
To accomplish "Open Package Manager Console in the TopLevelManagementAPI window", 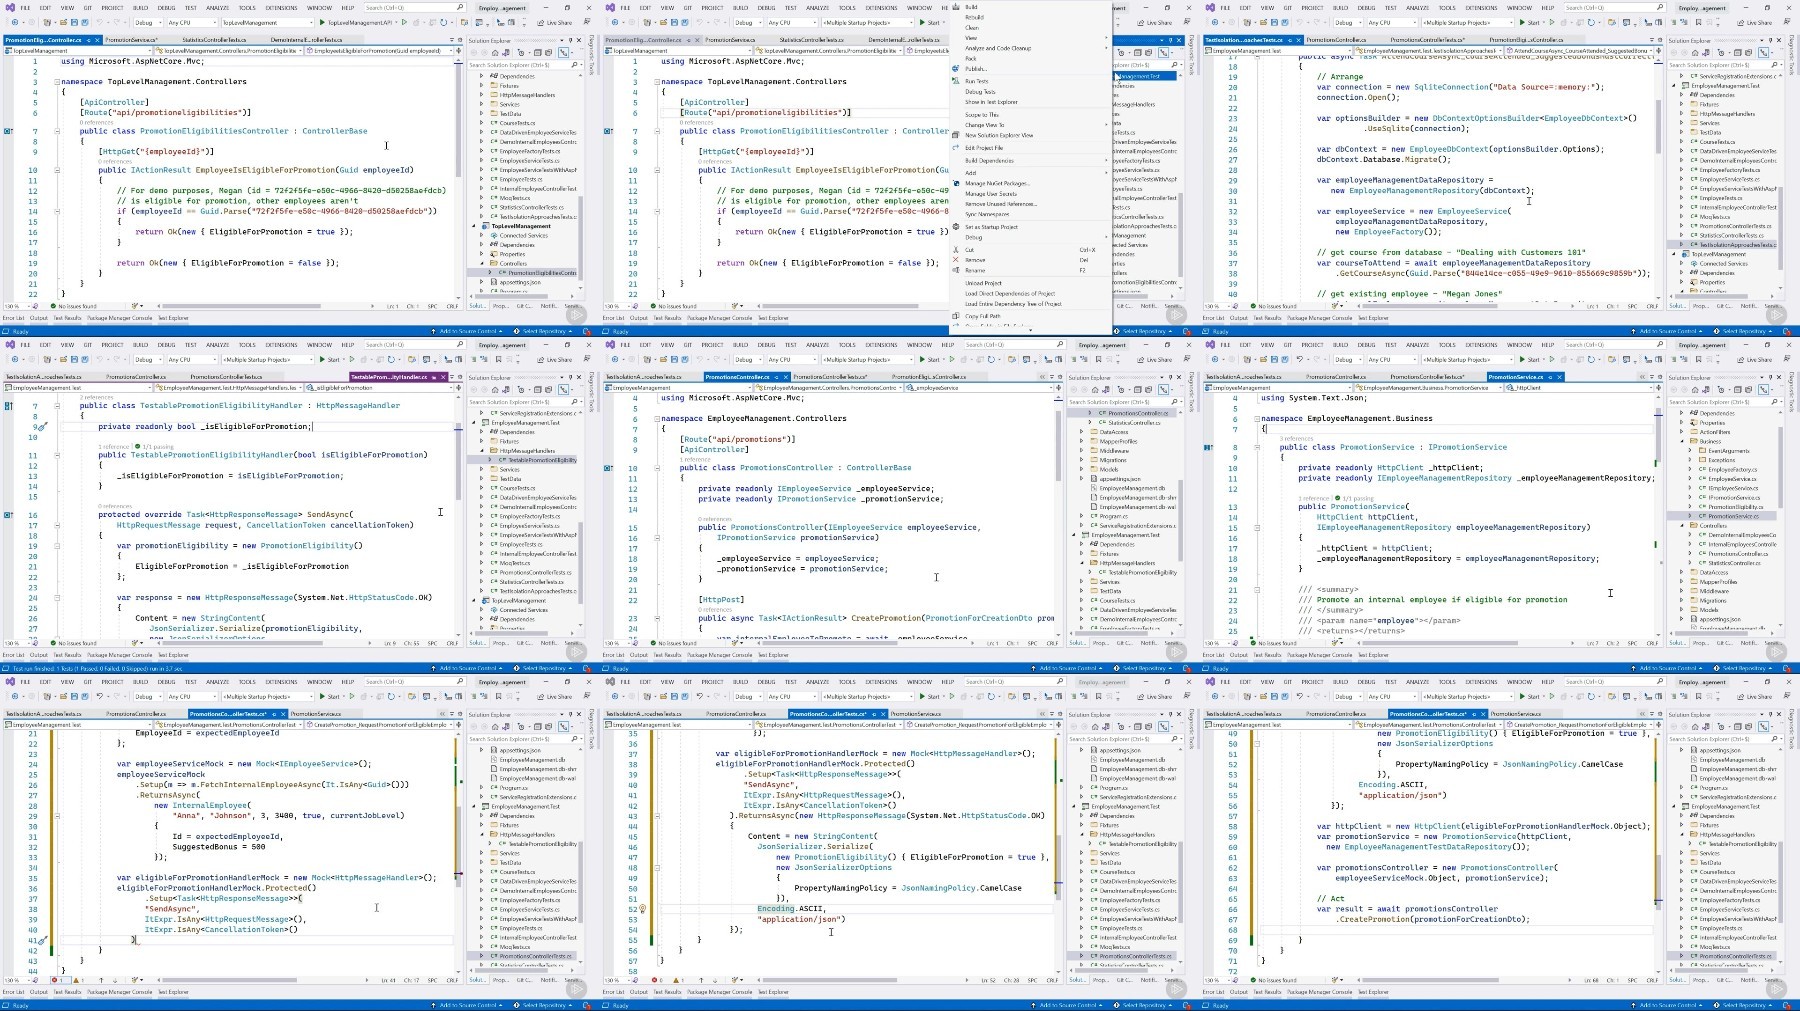I will coord(119,318).
